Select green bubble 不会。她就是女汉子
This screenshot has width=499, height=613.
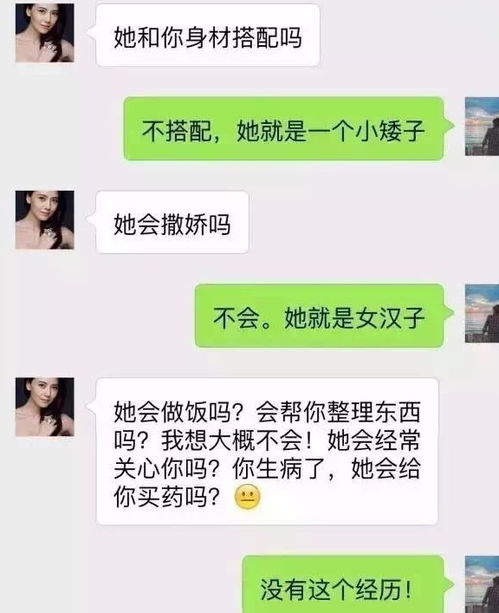coord(320,316)
